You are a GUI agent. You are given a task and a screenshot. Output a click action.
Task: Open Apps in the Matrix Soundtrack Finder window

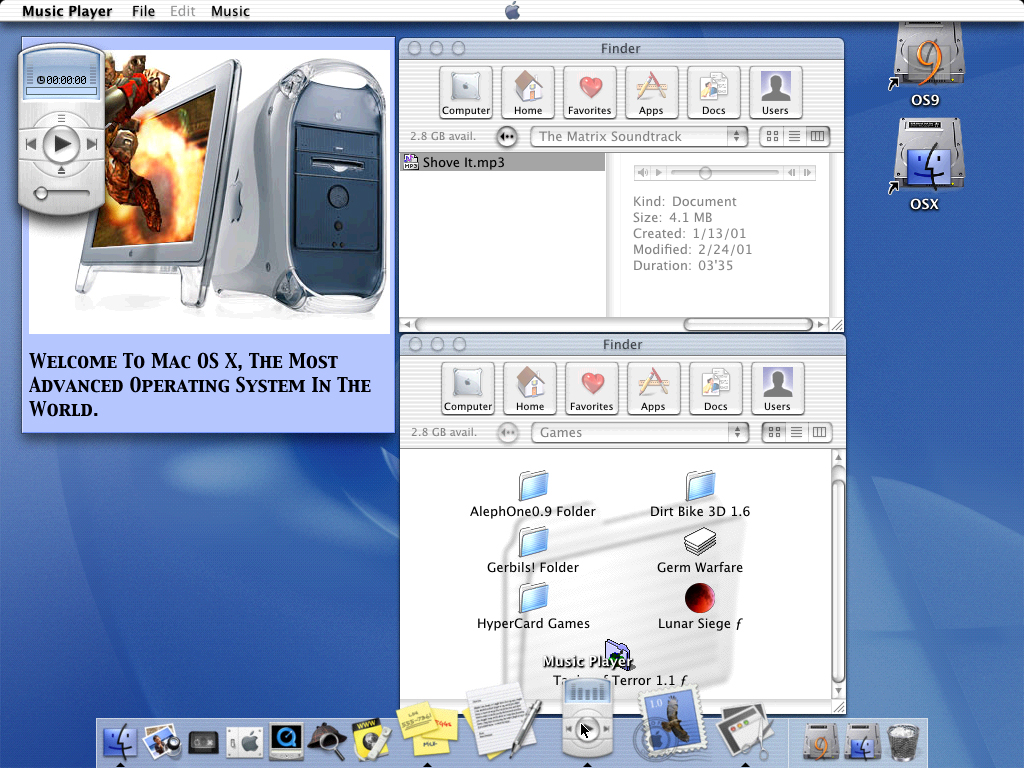point(651,92)
